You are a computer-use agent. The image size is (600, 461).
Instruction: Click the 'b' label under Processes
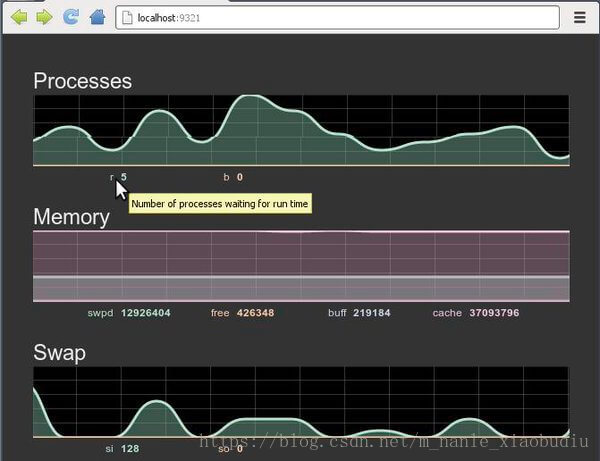(x=226, y=177)
